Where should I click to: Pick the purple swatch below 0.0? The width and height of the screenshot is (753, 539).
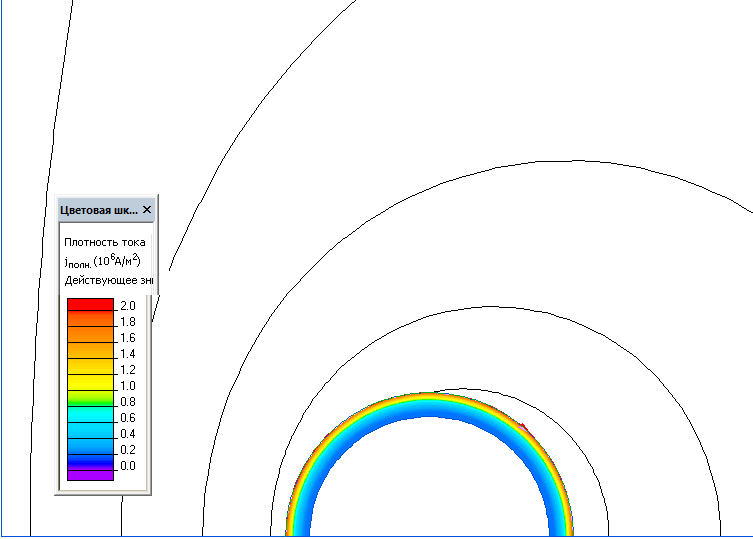click(90, 476)
